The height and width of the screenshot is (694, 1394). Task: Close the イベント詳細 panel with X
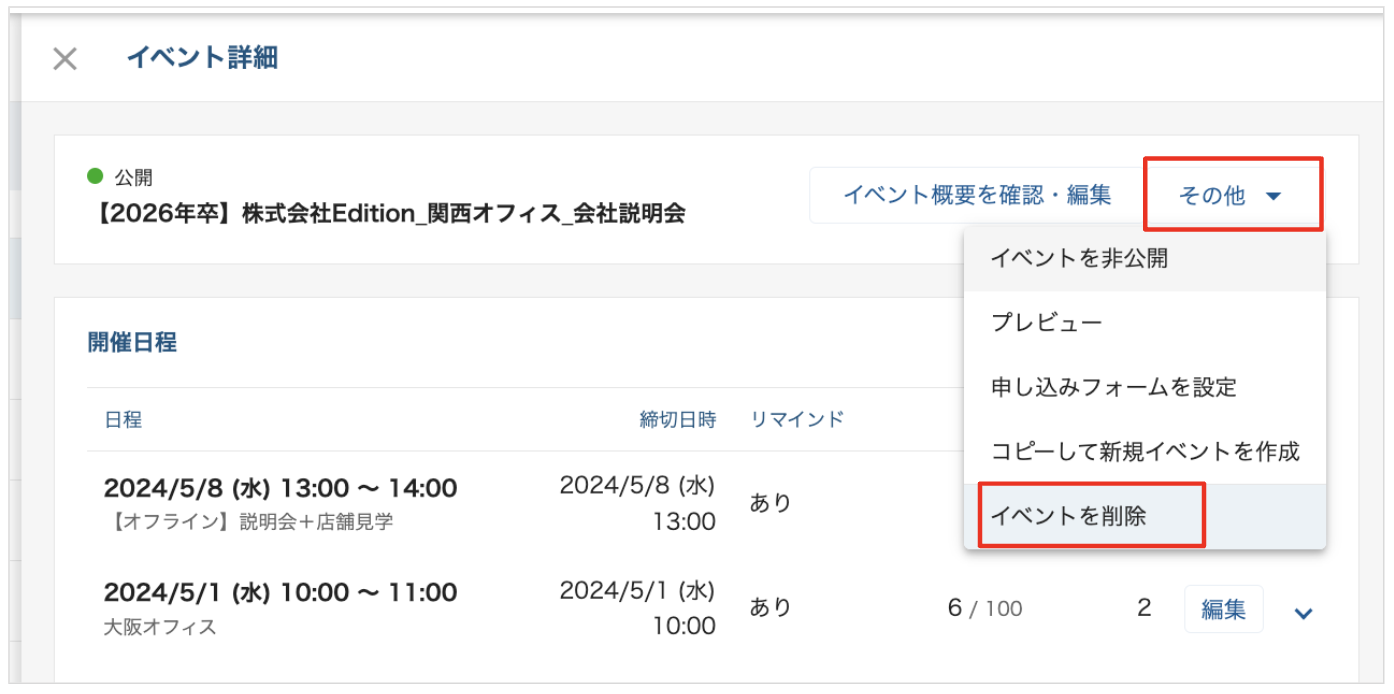point(65,59)
